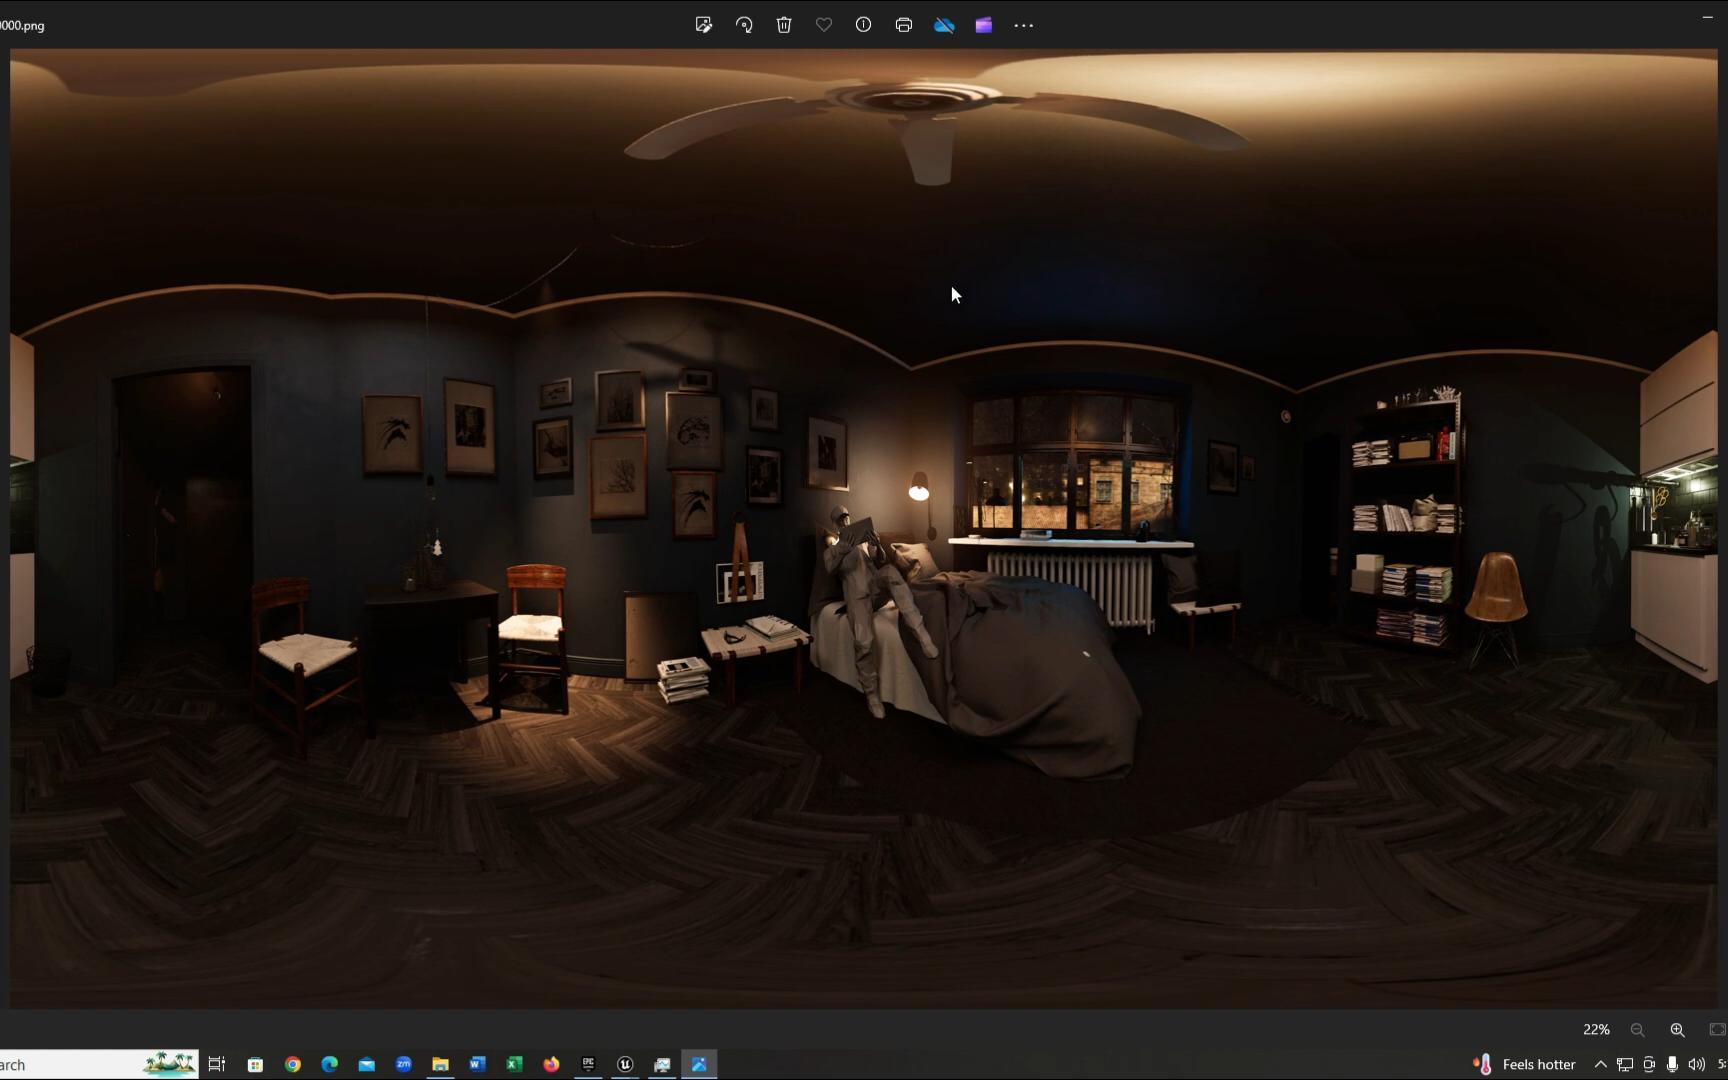This screenshot has height=1080, width=1728.
Task: Open the Edit image tool
Action: [x=704, y=25]
